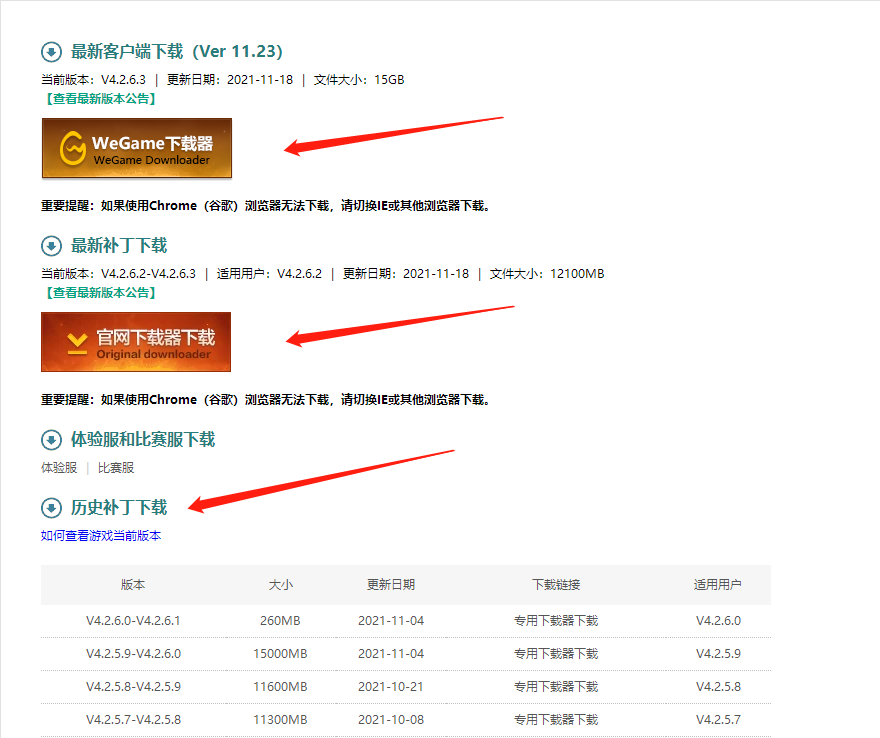This screenshot has width=880, height=738.
Task: Click 适用用户: V4.2.6.2 text
Action: click(269, 274)
